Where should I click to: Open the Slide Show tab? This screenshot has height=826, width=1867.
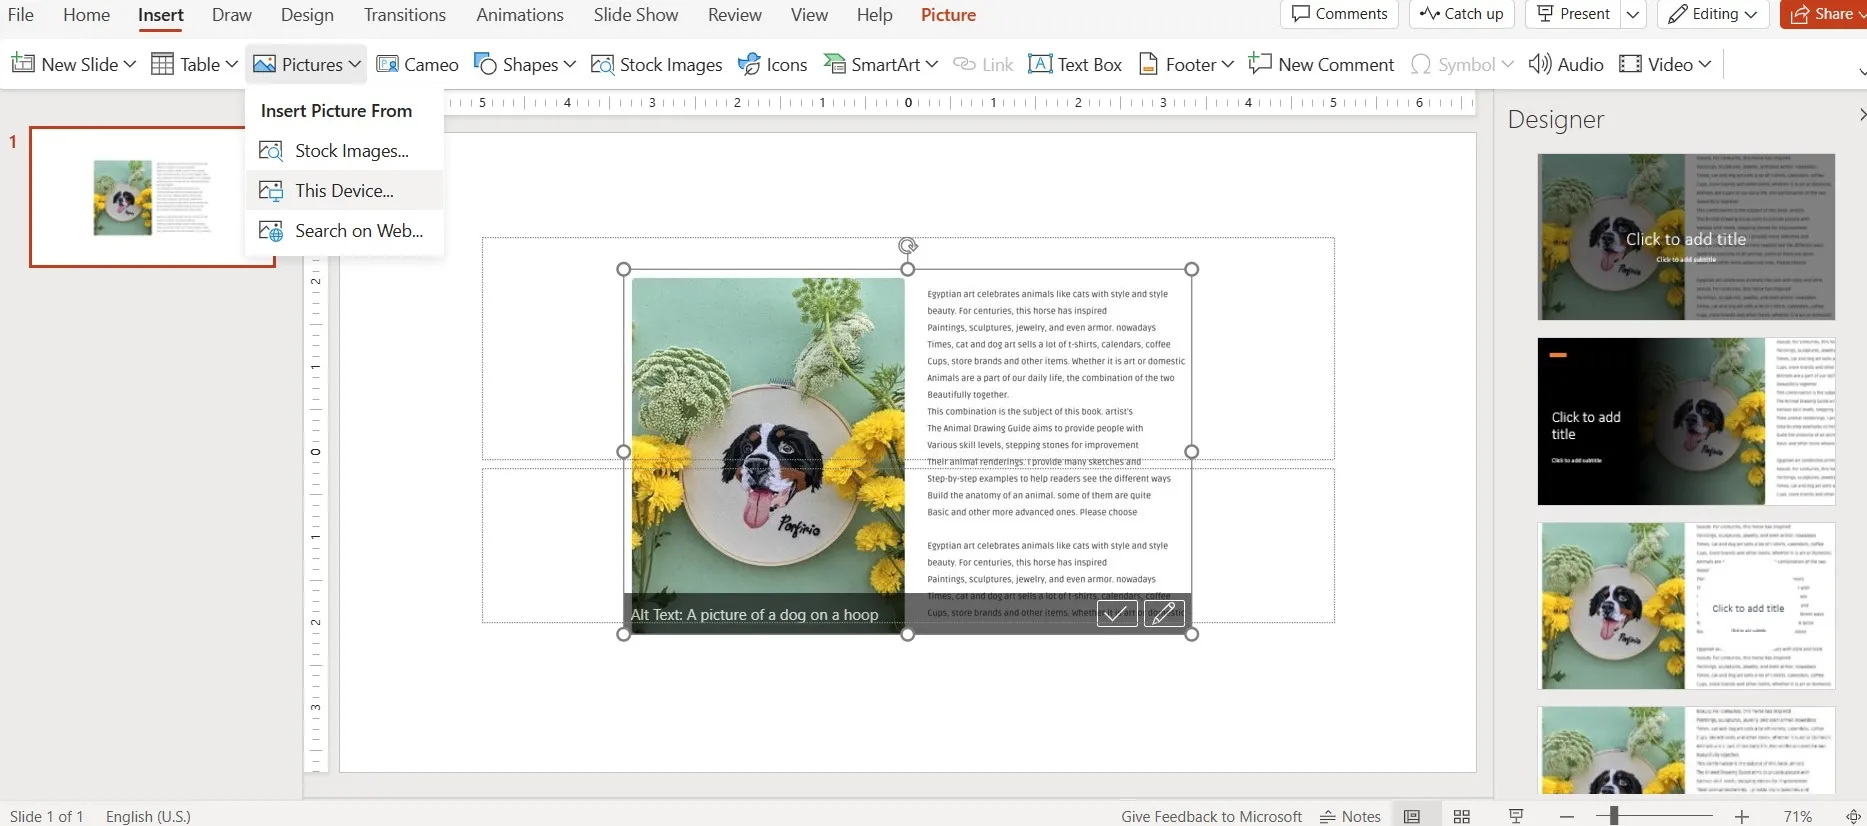tap(636, 15)
